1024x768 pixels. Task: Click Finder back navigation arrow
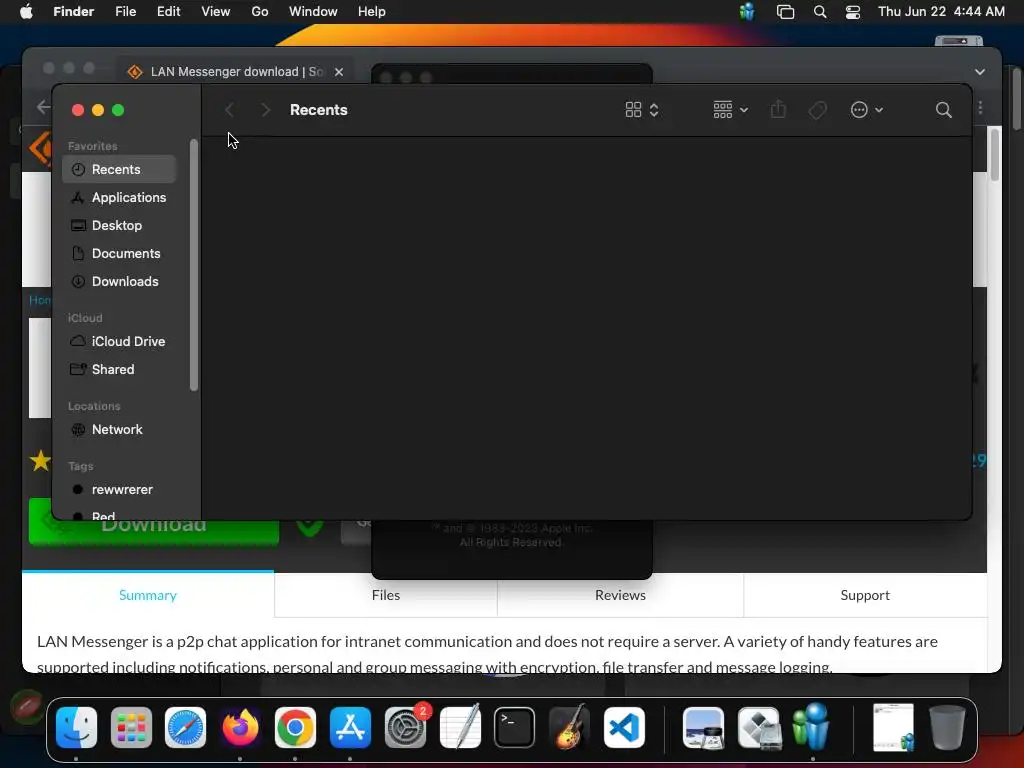tap(229, 110)
